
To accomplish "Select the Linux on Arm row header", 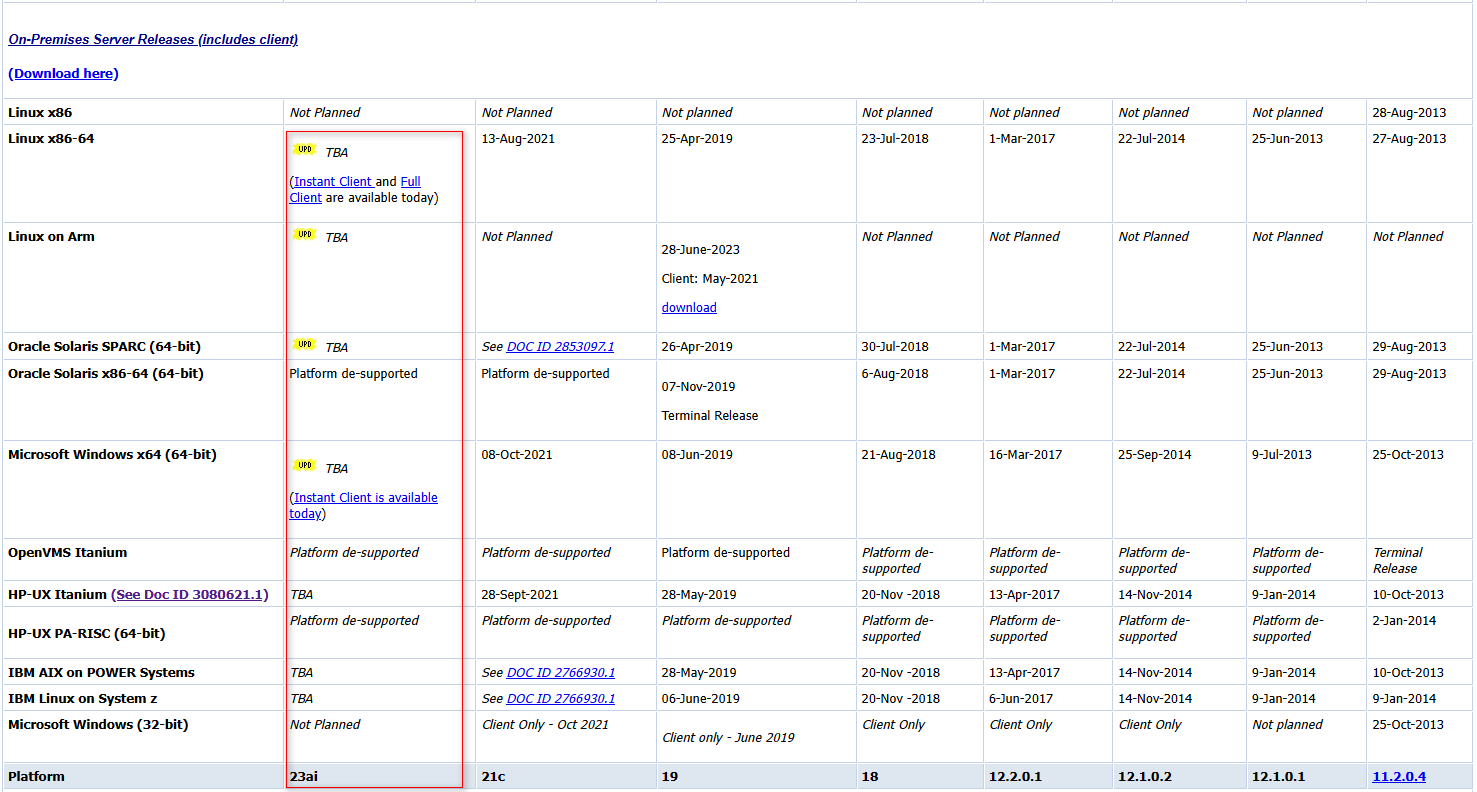I will click(x=51, y=237).
